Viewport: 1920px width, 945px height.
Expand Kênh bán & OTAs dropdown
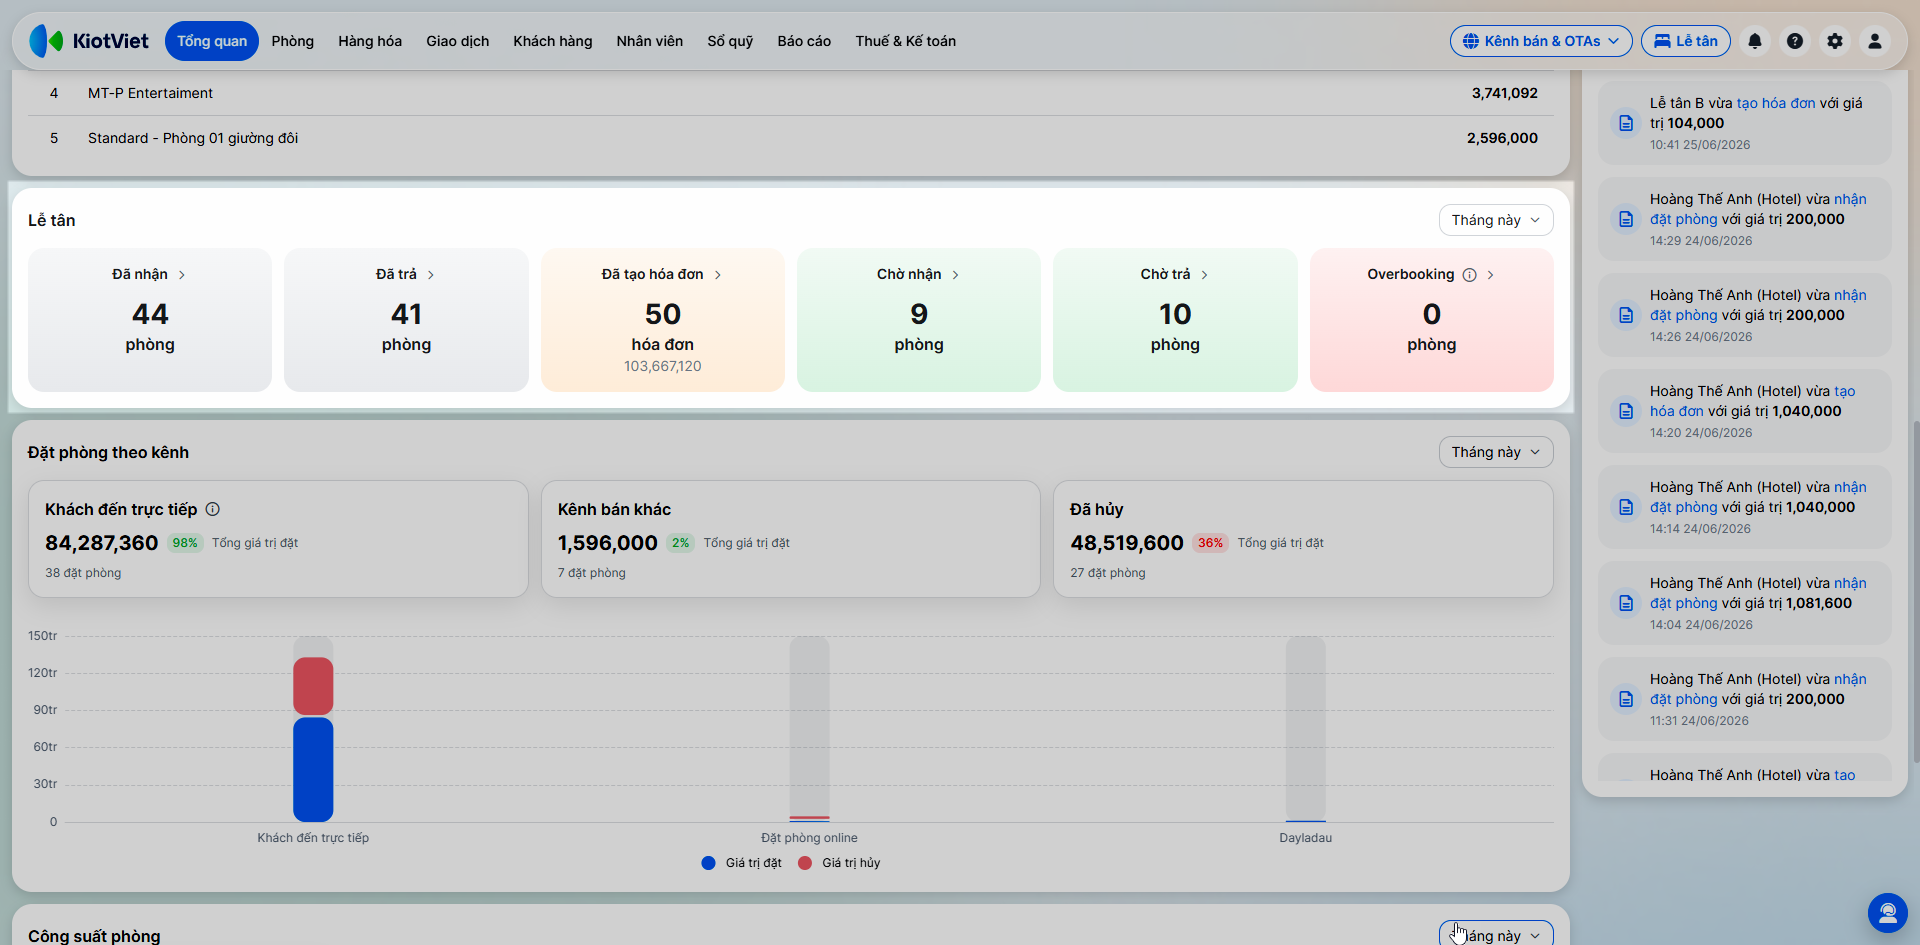(x=1541, y=41)
